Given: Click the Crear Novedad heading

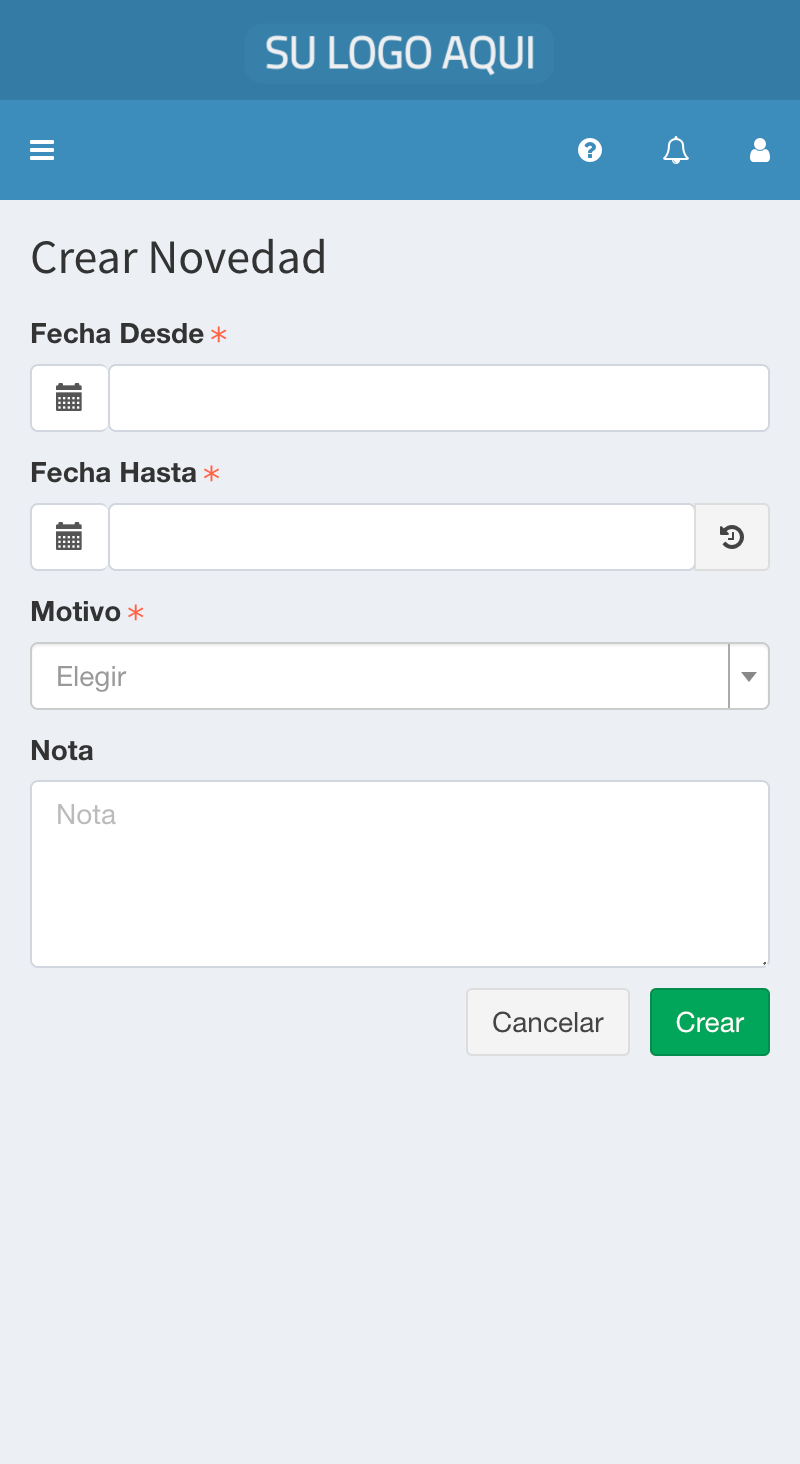Looking at the screenshot, I should (178, 257).
